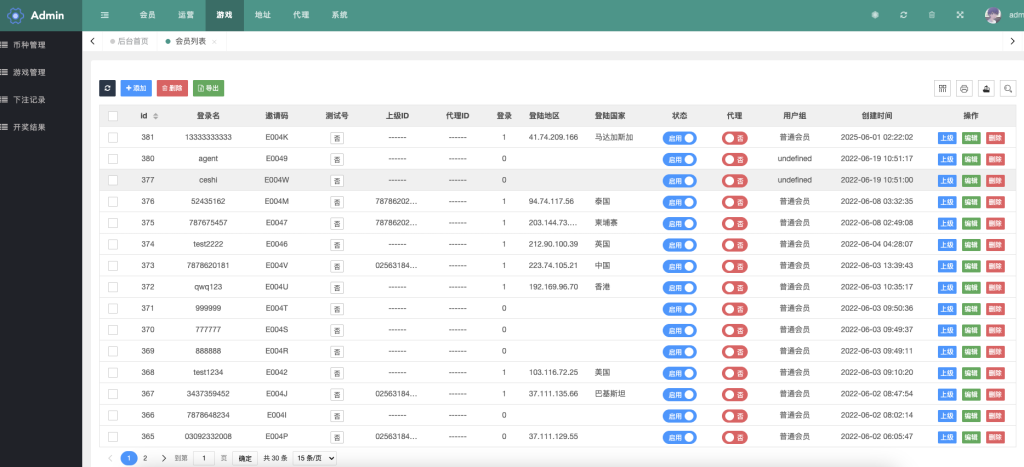Click the 上级 button for user 3437359452
The height and width of the screenshot is (467, 1024).
947,395
